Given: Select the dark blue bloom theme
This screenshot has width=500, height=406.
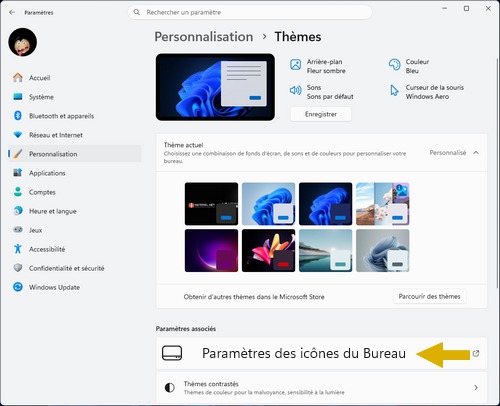Looking at the screenshot, I should tap(325, 204).
